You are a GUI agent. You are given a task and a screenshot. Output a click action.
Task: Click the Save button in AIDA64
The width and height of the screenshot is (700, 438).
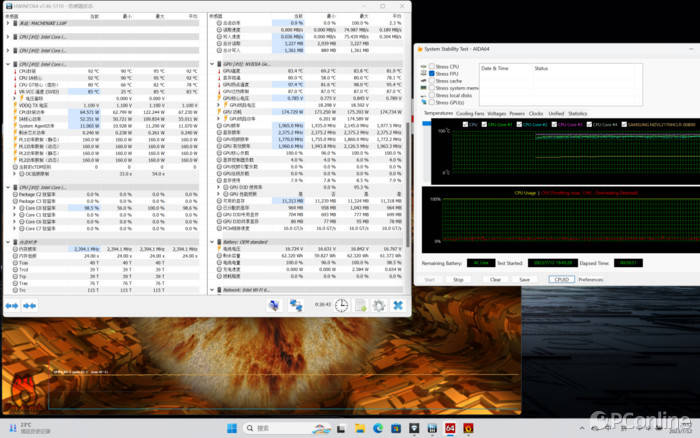click(525, 280)
